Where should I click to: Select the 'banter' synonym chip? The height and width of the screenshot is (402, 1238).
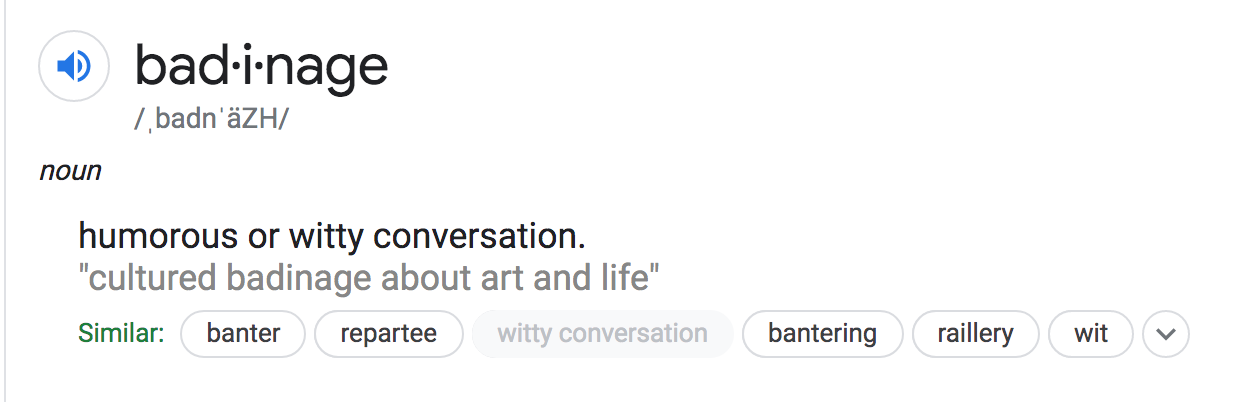pos(243,334)
